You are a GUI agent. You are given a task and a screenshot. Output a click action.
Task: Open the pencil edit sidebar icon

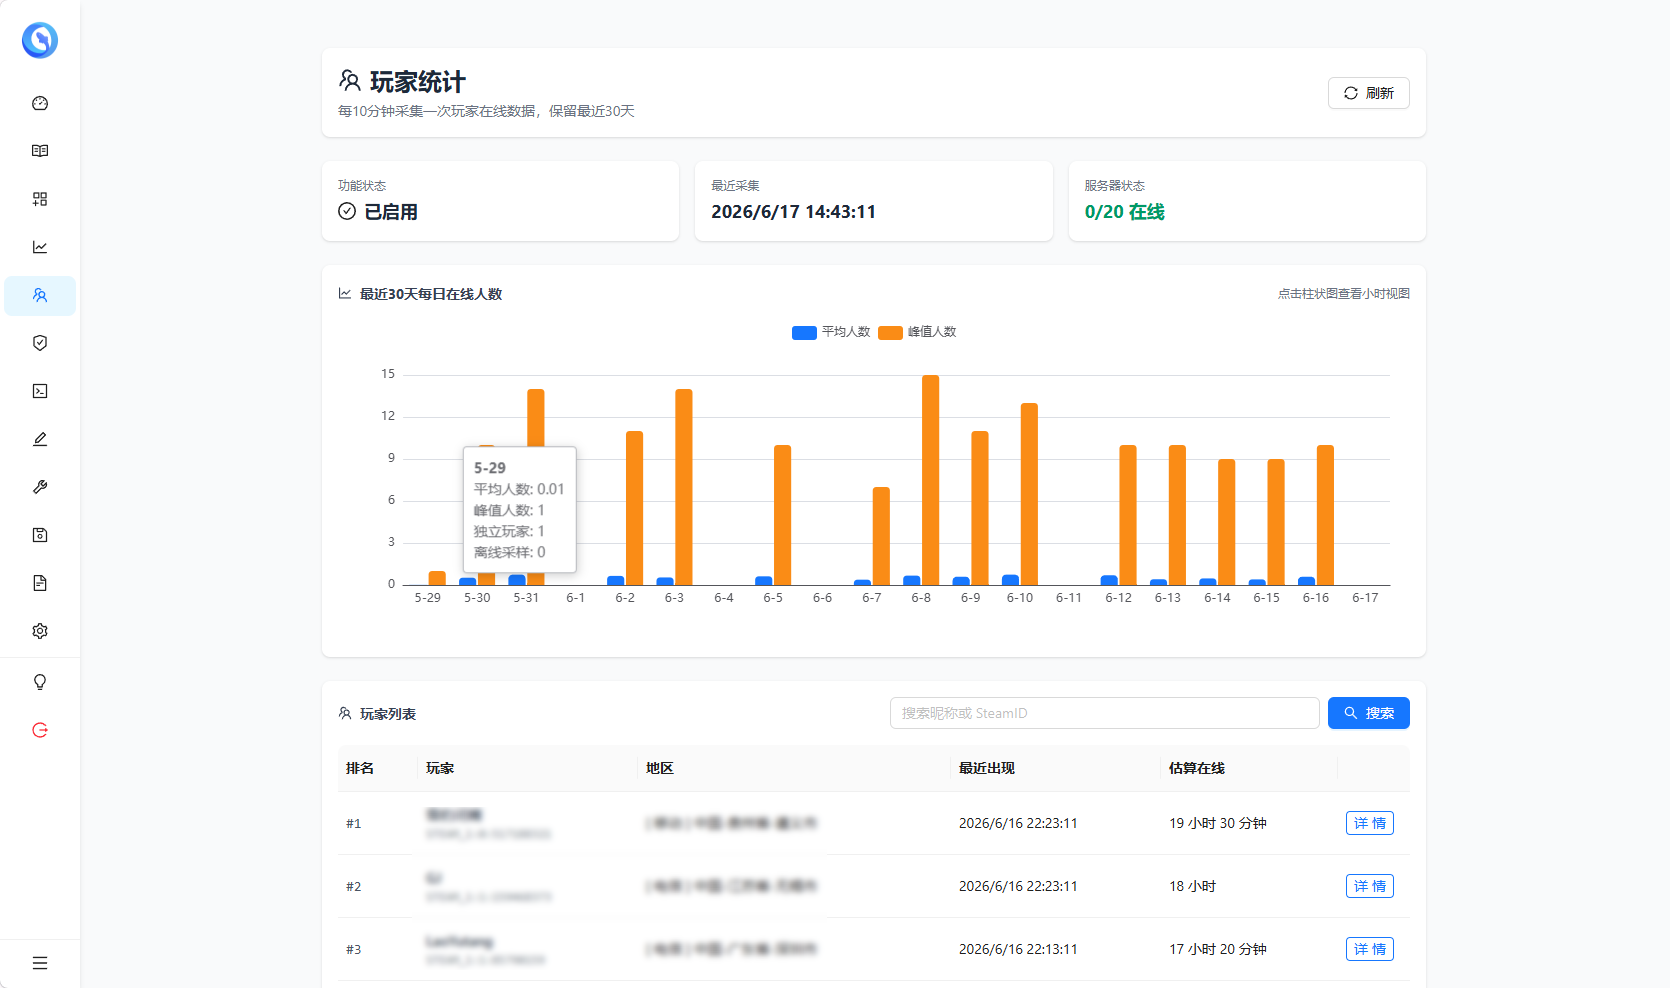(x=40, y=439)
